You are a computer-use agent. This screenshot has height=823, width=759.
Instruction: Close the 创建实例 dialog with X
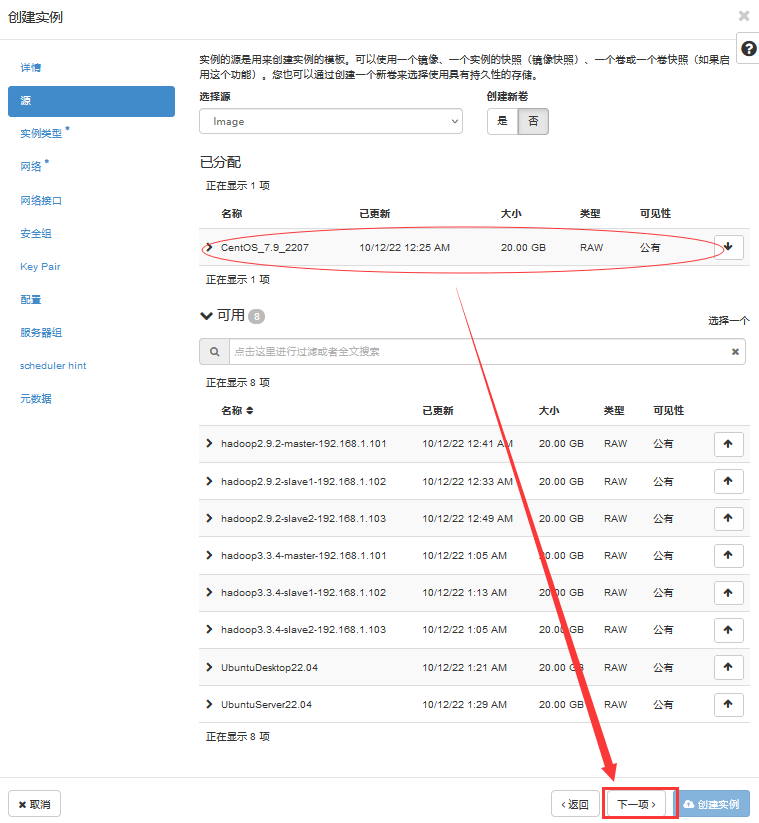[744, 16]
